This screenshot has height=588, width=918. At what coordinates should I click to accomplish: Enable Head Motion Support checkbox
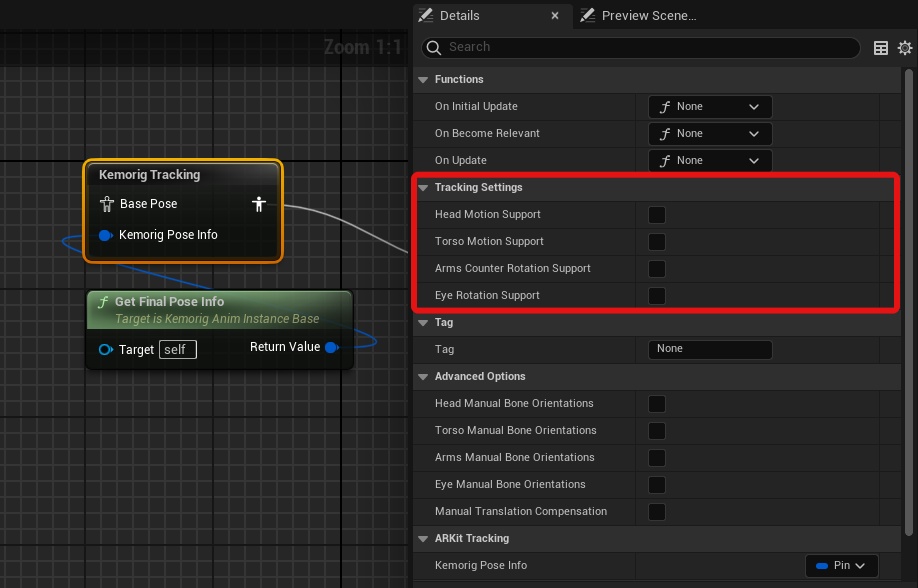657,214
